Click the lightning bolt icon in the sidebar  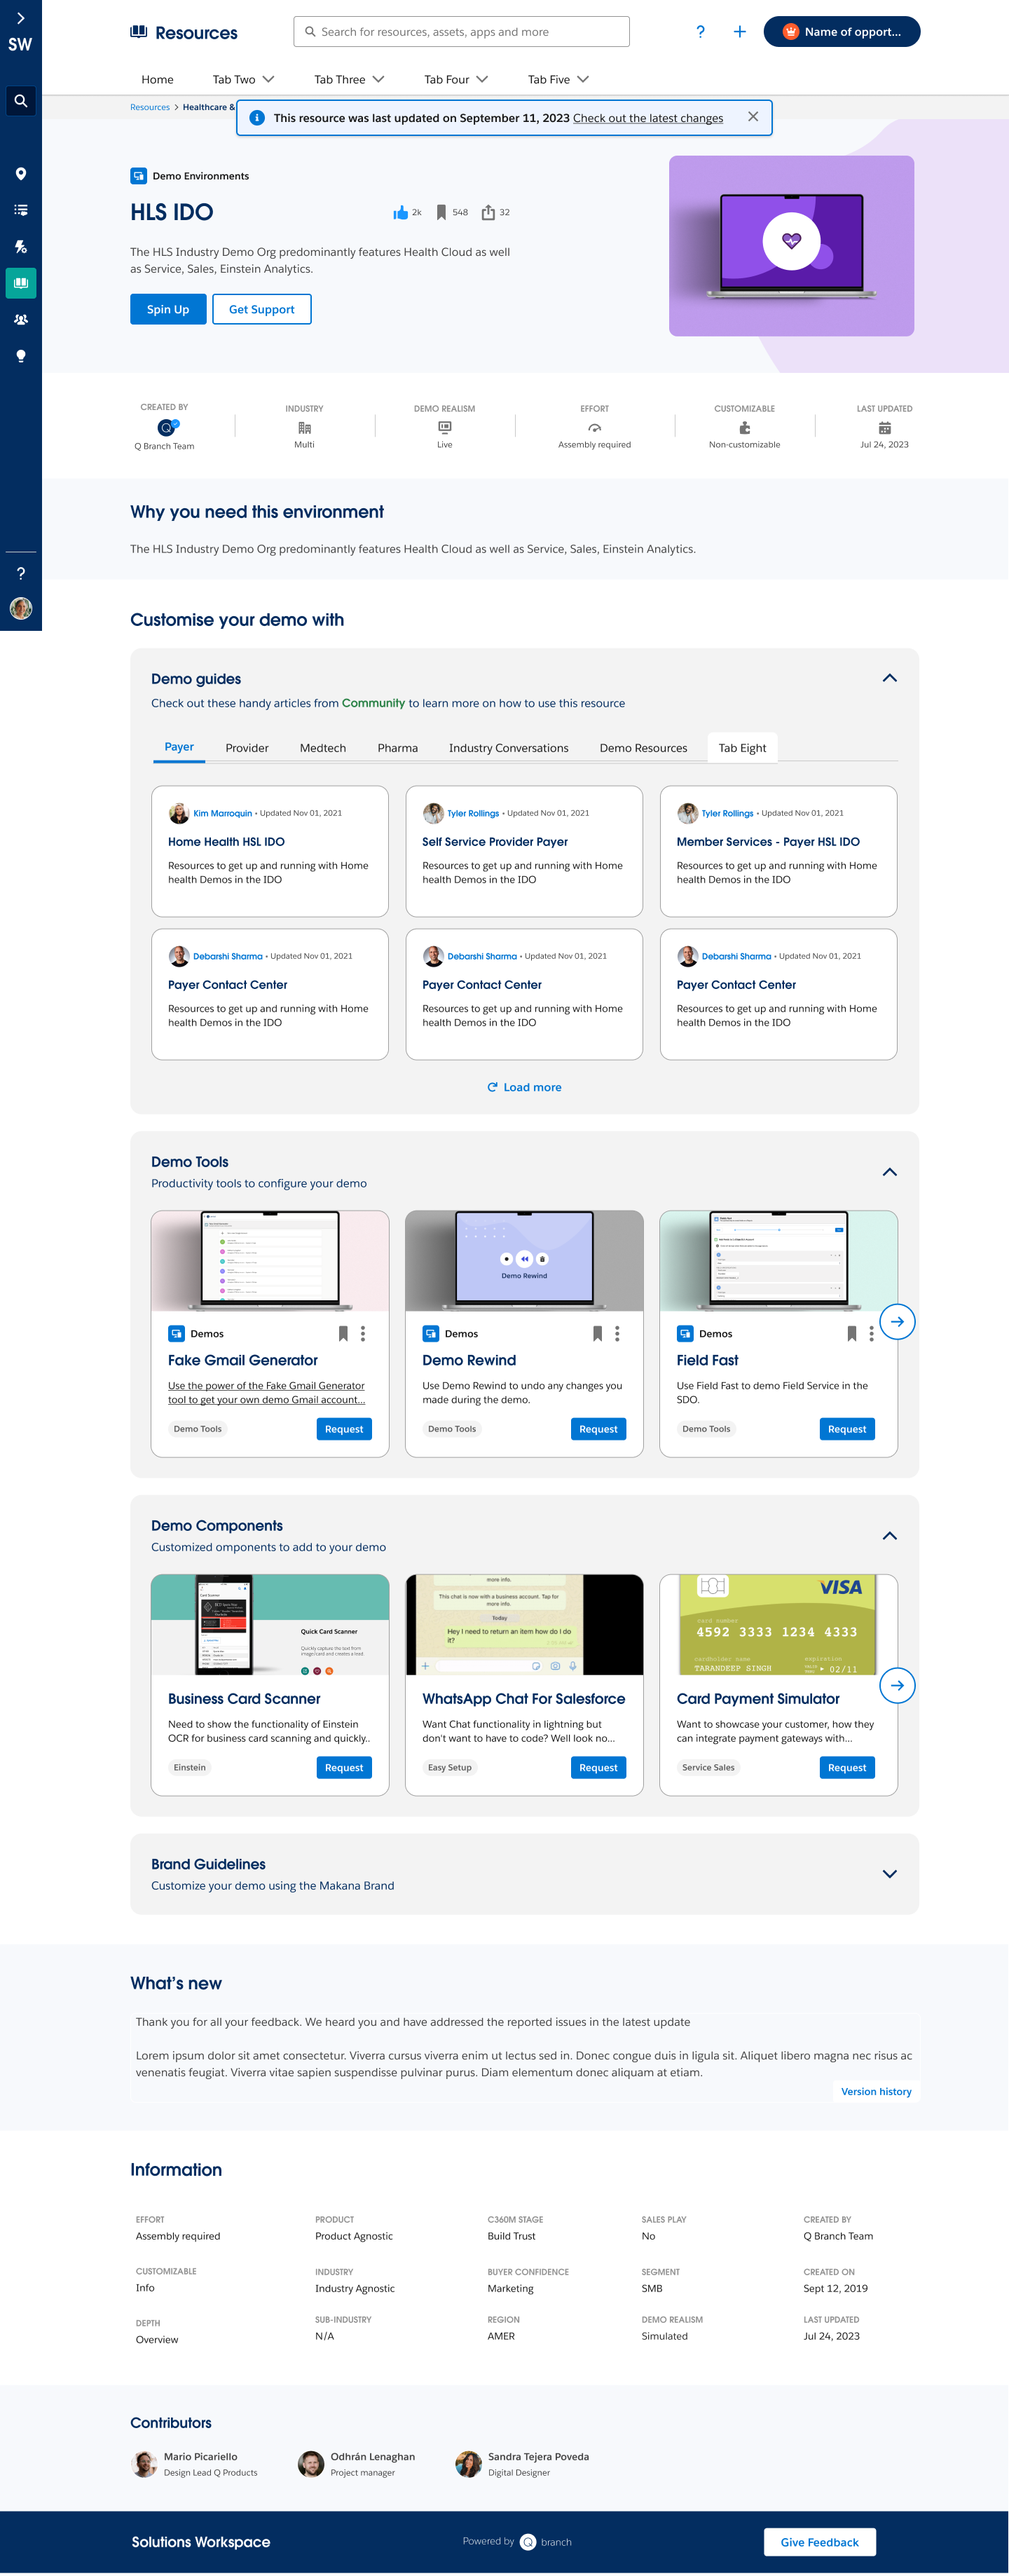pos(20,247)
